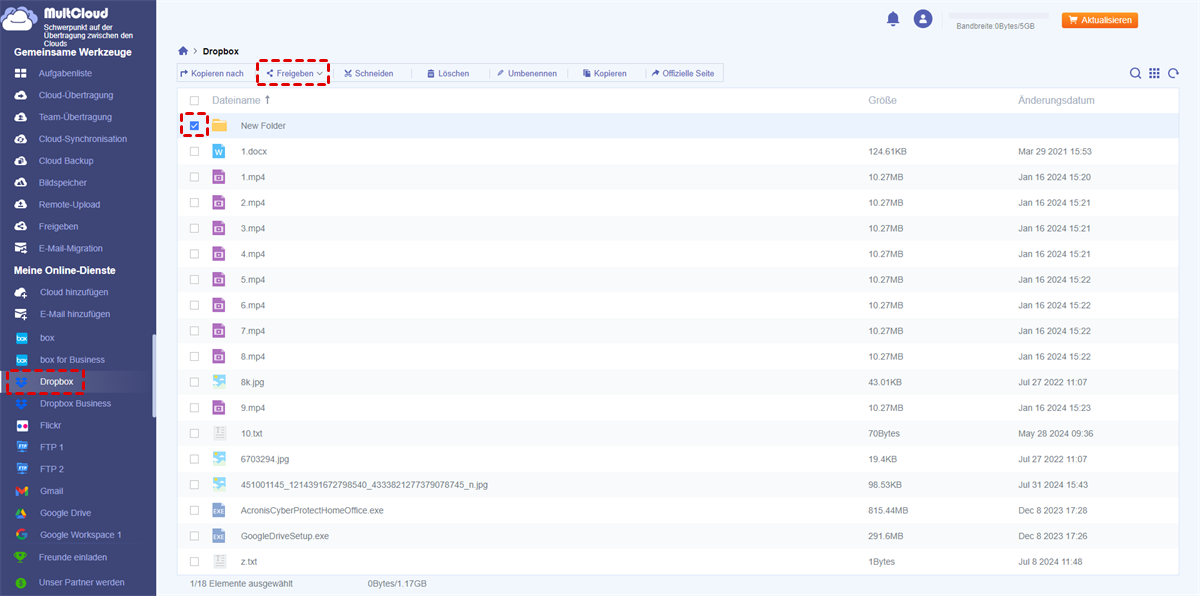The image size is (1200, 596).
Task: Click Kopieren in the toolbar
Action: point(605,73)
